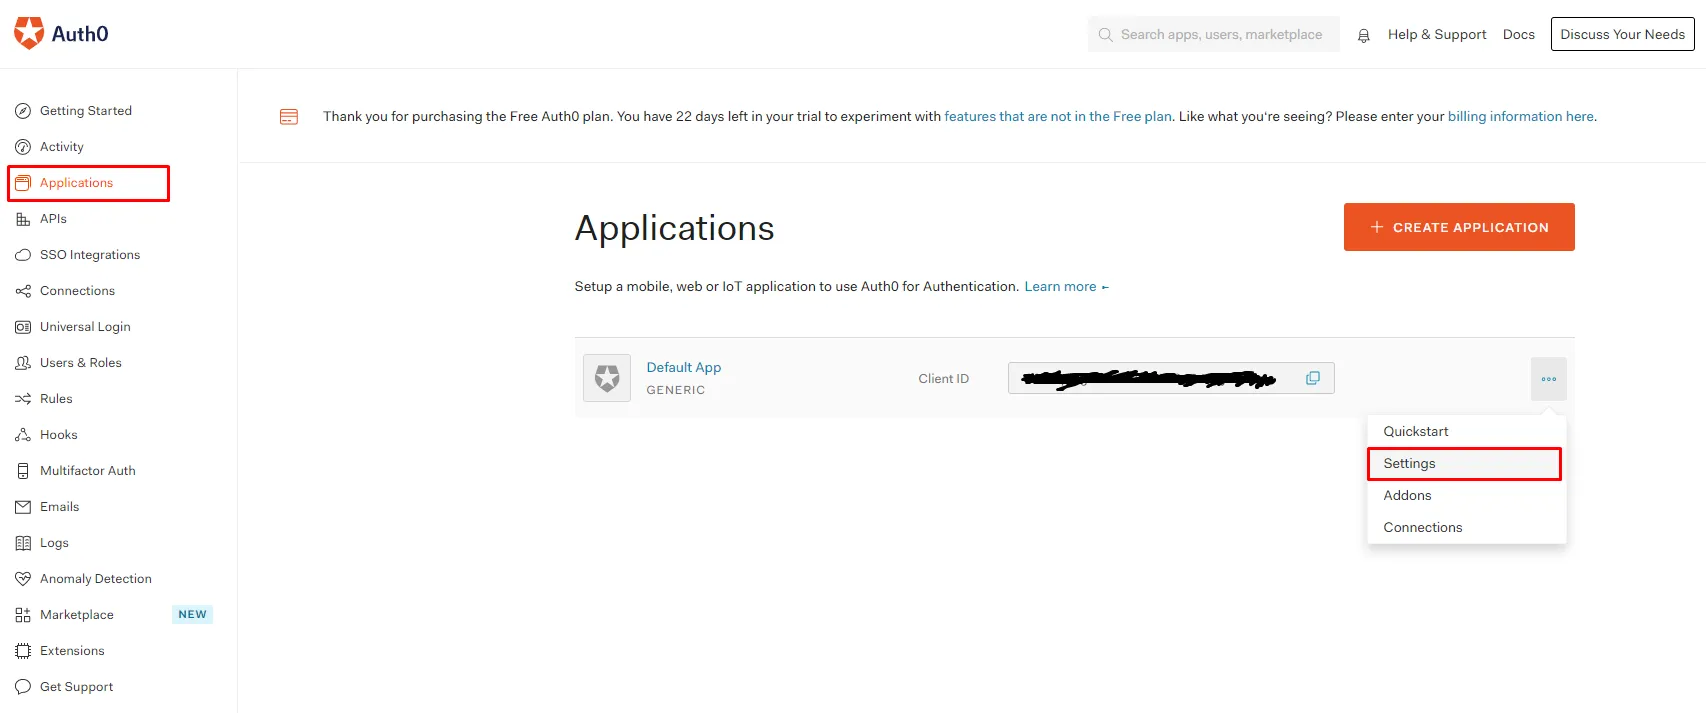Copy the Client ID with copy icon
This screenshot has height=713, width=1706.
(x=1313, y=378)
